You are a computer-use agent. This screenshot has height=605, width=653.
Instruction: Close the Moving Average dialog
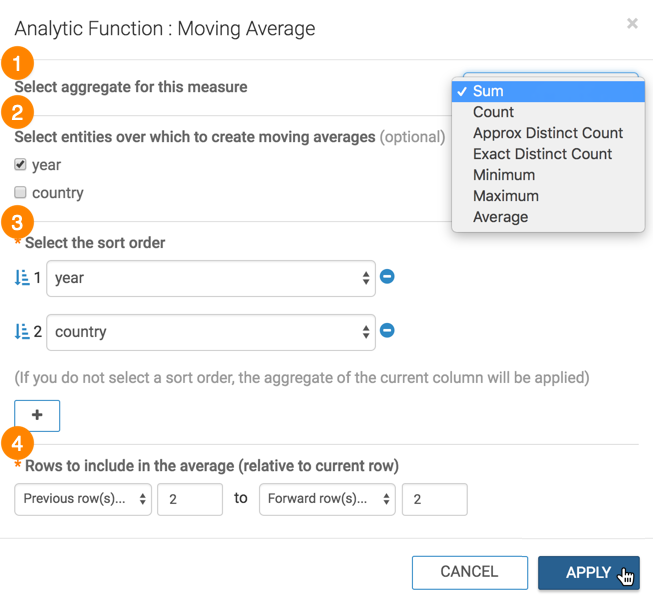coord(632,23)
